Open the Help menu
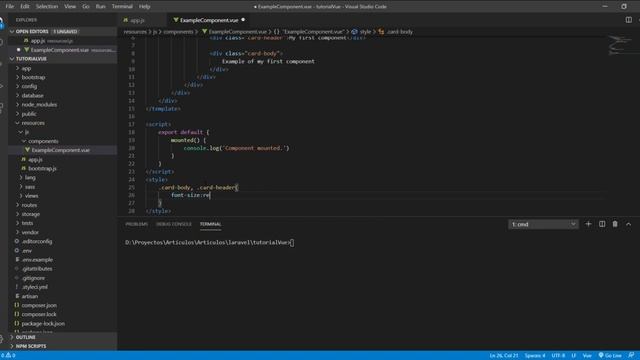Screen dimensions: 640x360 coord(144,7)
